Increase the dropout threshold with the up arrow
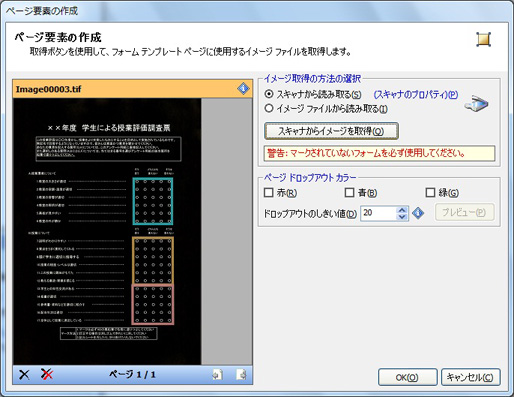The height and width of the screenshot is (397, 514). click(402, 210)
